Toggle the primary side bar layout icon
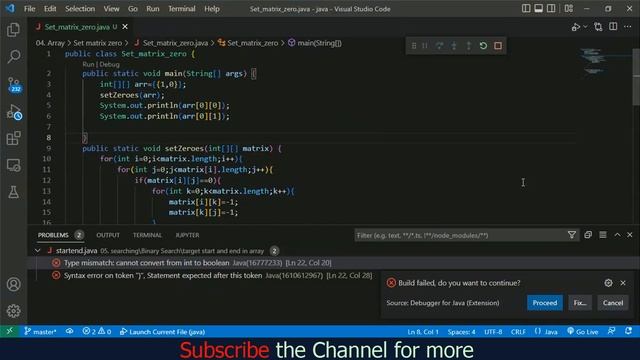 [526, 9]
